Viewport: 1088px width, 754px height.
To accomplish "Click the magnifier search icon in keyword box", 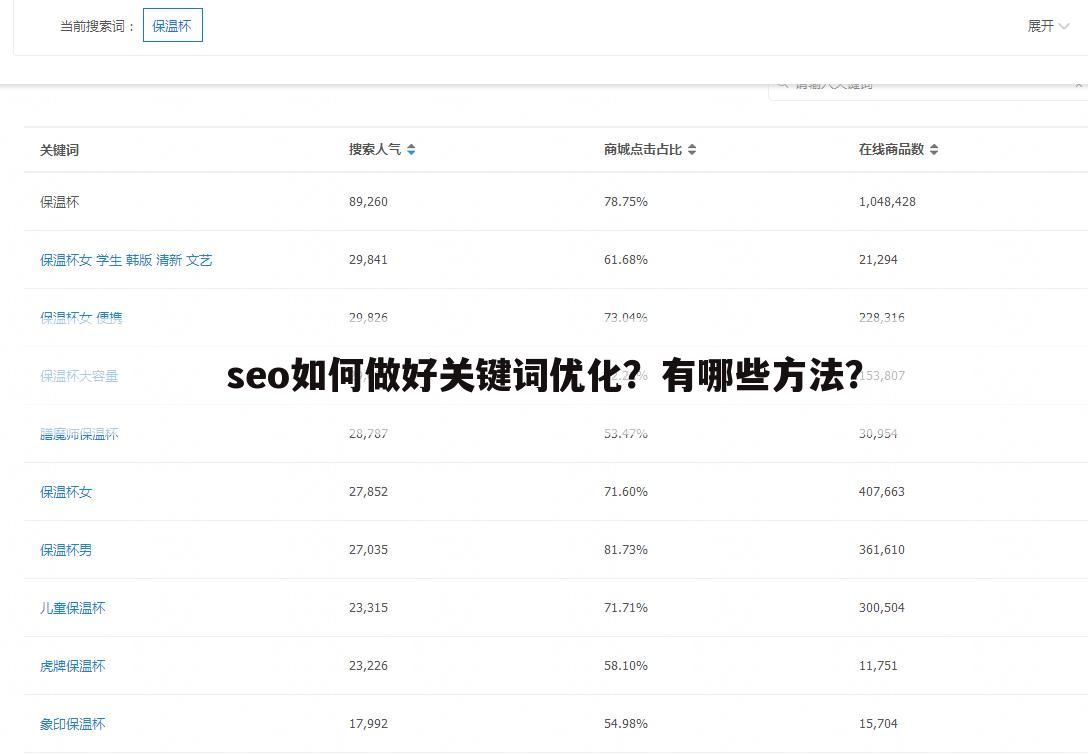I will coord(783,84).
